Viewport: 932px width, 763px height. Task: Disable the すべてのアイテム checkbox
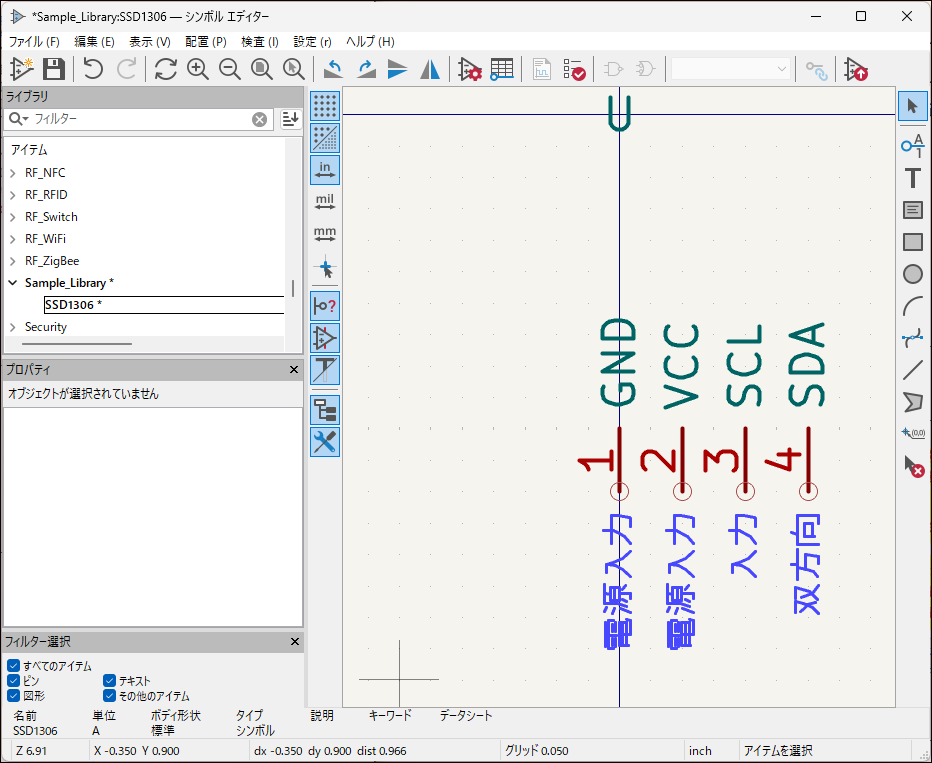pos(14,666)
